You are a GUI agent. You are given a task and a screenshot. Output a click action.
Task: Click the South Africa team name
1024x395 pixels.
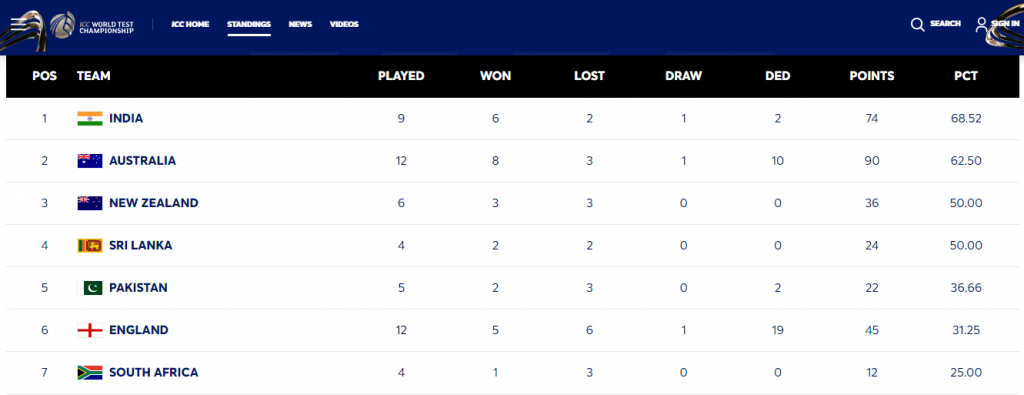click(x=153, y=373)
